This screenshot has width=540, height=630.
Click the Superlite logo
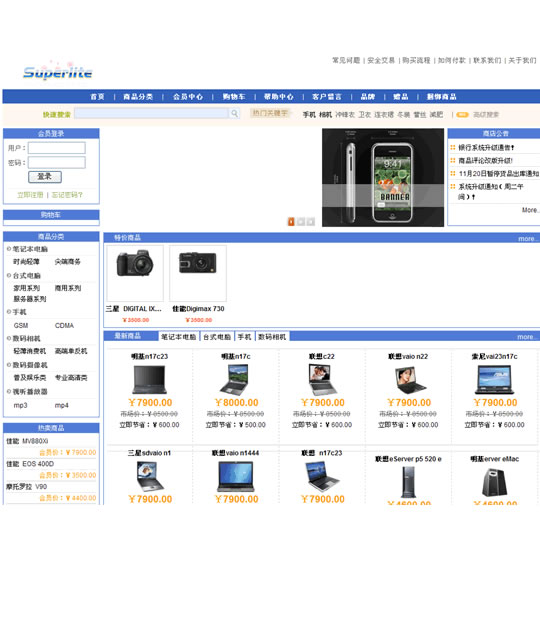click(57, 71)
